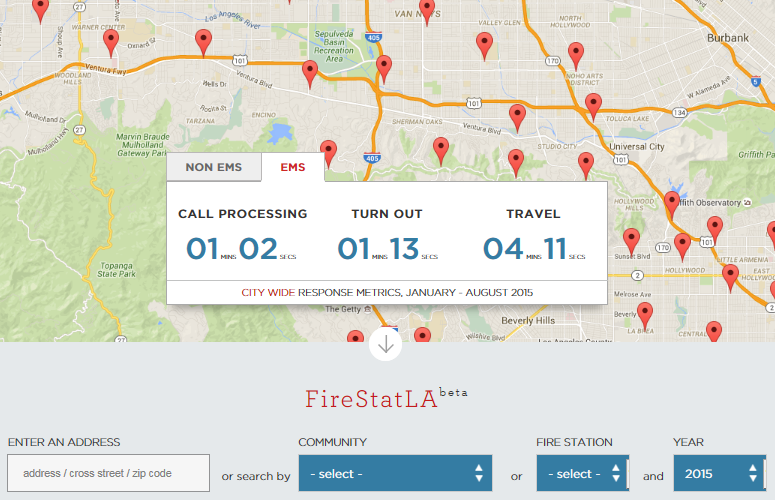Click the Topanga State Park label
This screenshot has height=500, width=775.
(116, 270)
